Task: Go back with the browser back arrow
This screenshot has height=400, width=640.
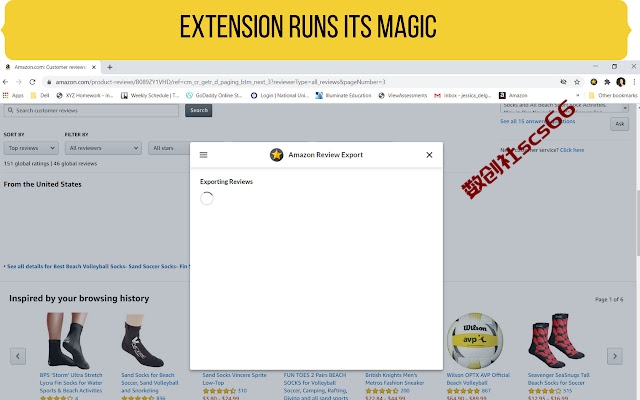Action: tap(5, 82)
